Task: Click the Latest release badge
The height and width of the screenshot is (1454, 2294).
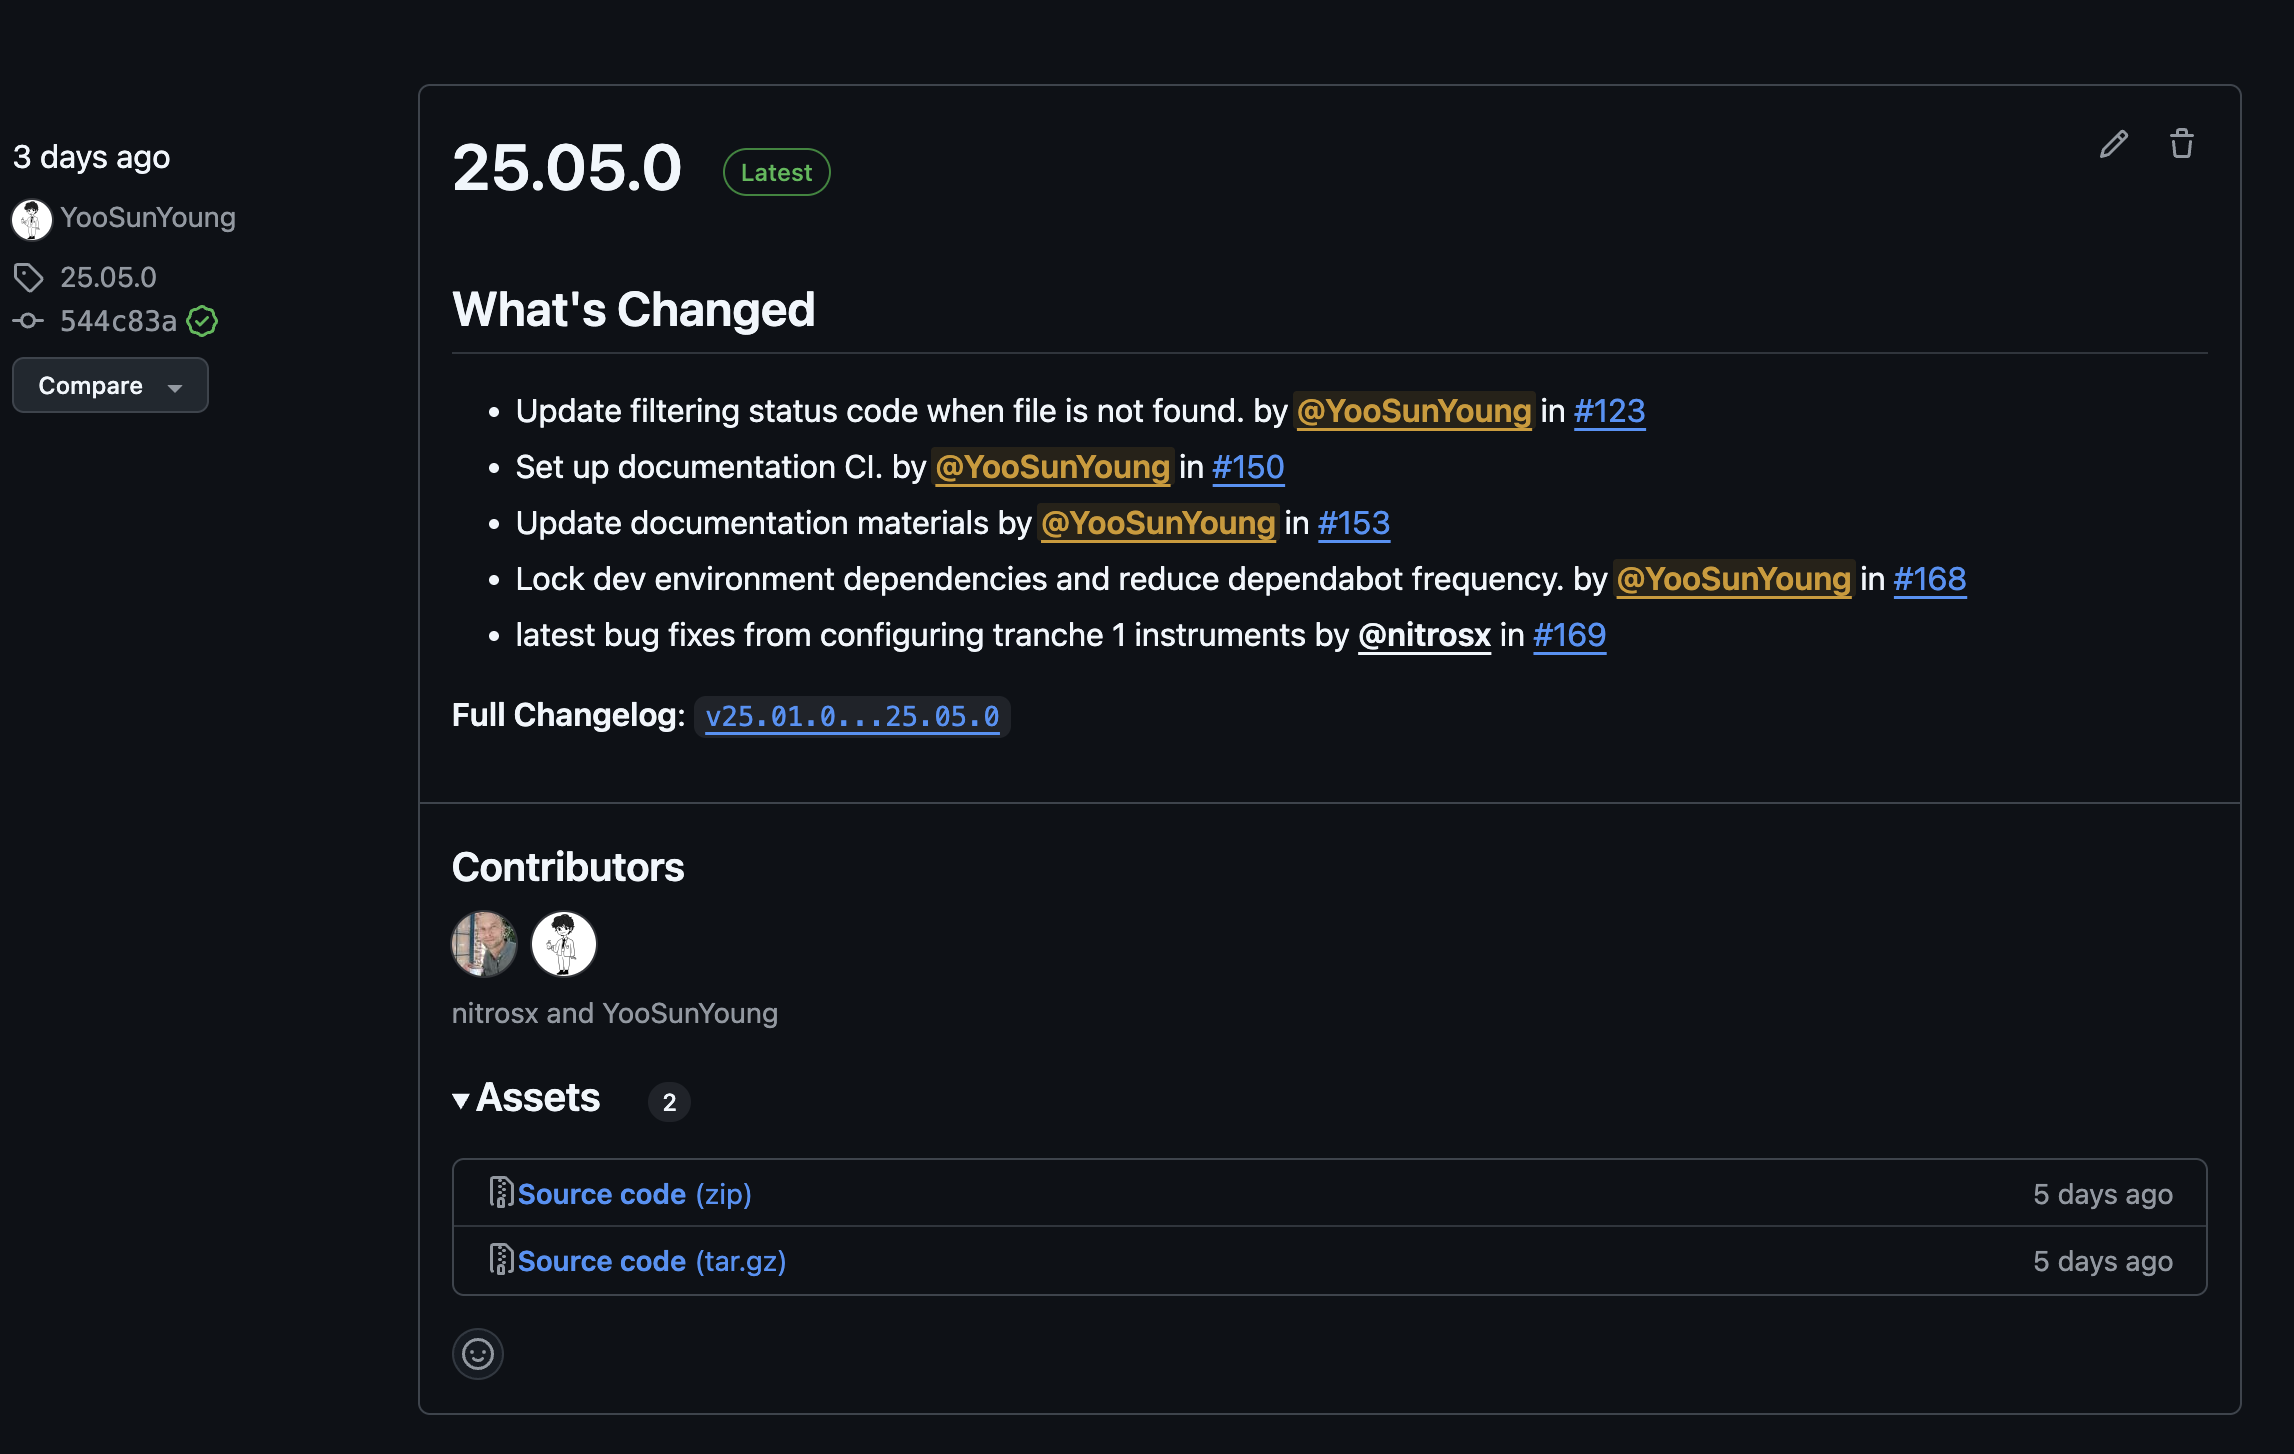Action: [776, 172]
